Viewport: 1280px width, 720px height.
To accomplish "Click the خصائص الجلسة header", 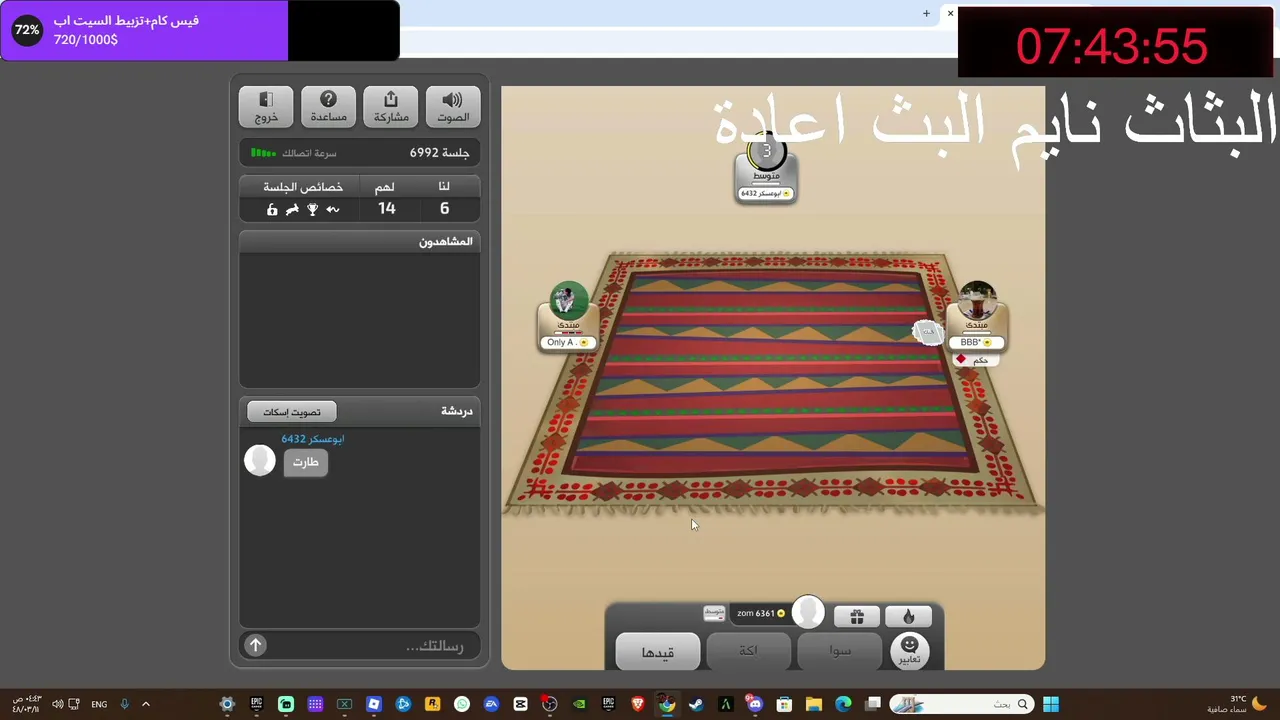I will tap(303, 187).
